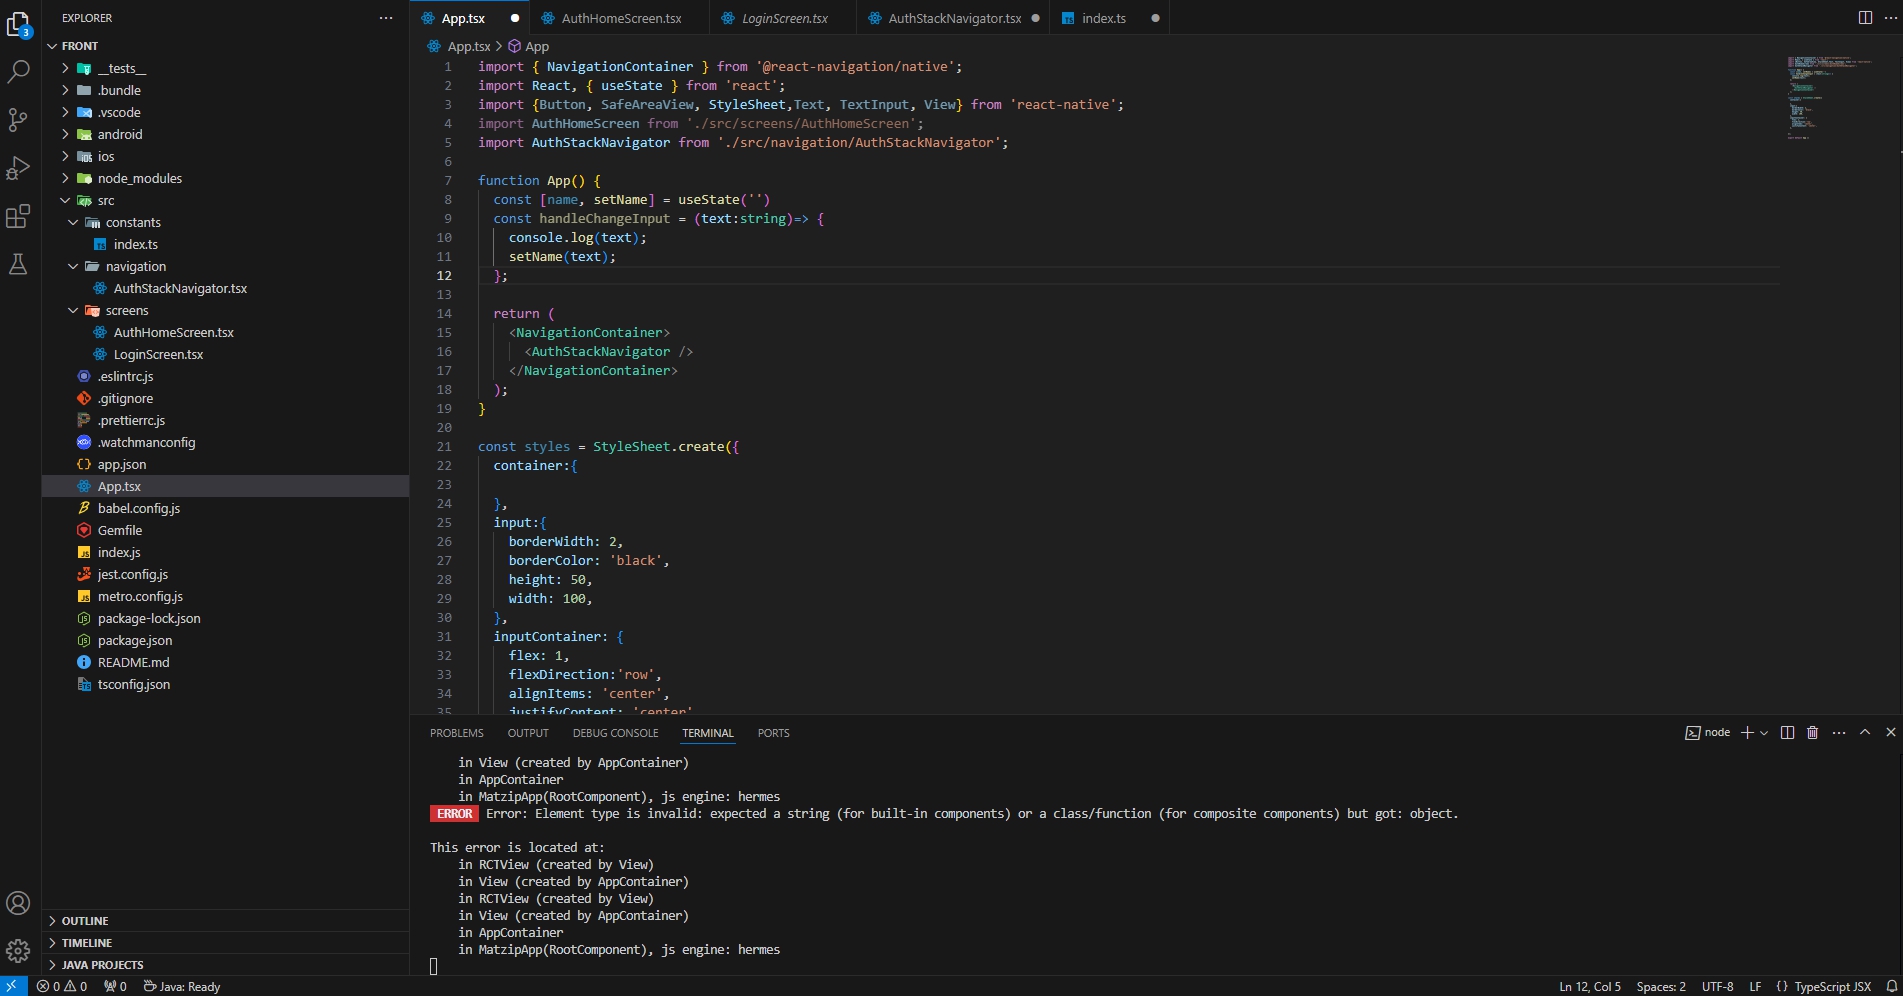Change end of line sequence LF

tap(1755, 986)
